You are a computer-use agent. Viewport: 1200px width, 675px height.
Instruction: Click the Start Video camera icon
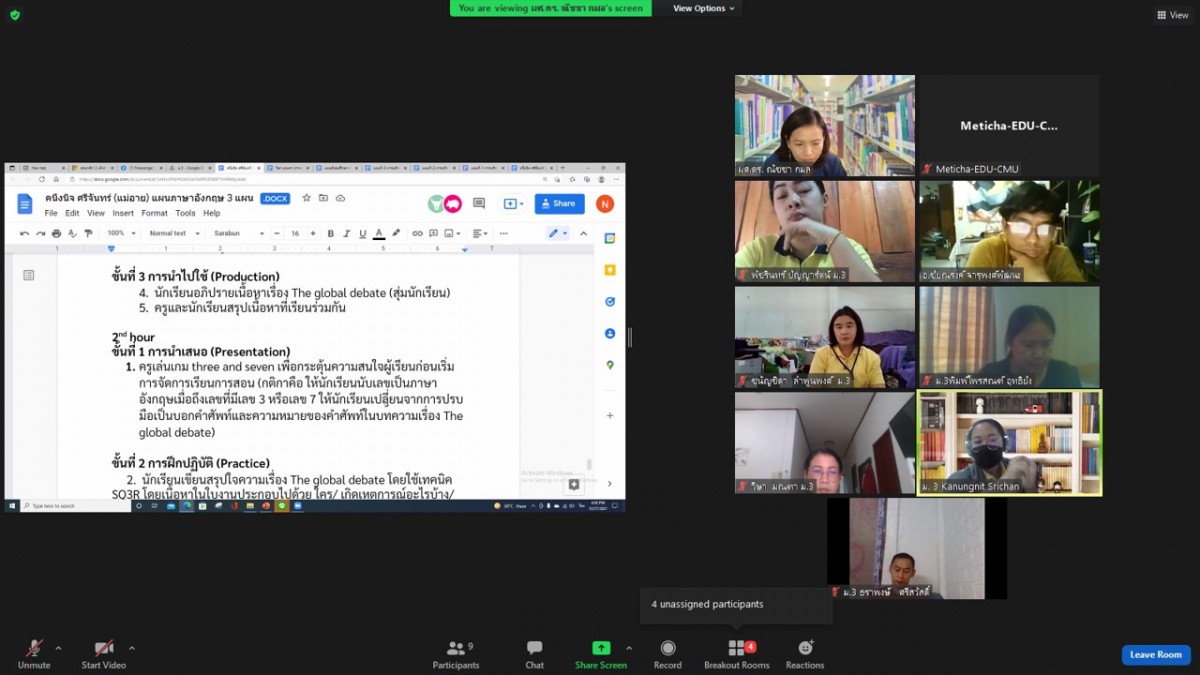tap(104, 648)
